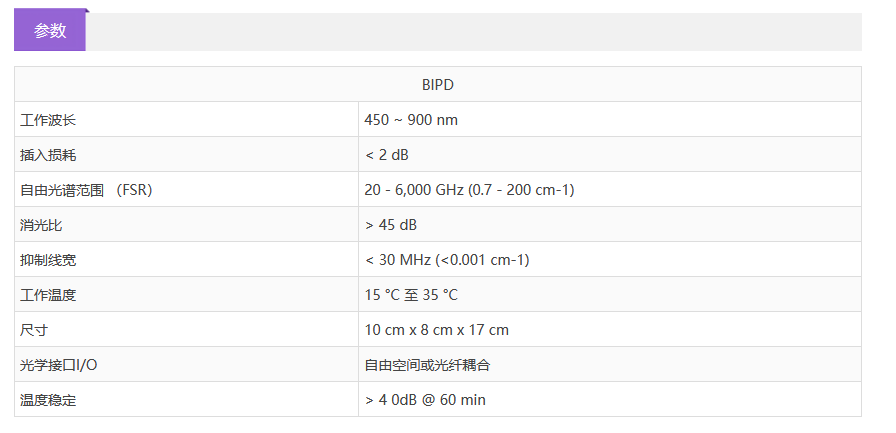Select the 450 ~ 900 nm value
Viewport: 896px width, 433px height.
click(411, 120)
